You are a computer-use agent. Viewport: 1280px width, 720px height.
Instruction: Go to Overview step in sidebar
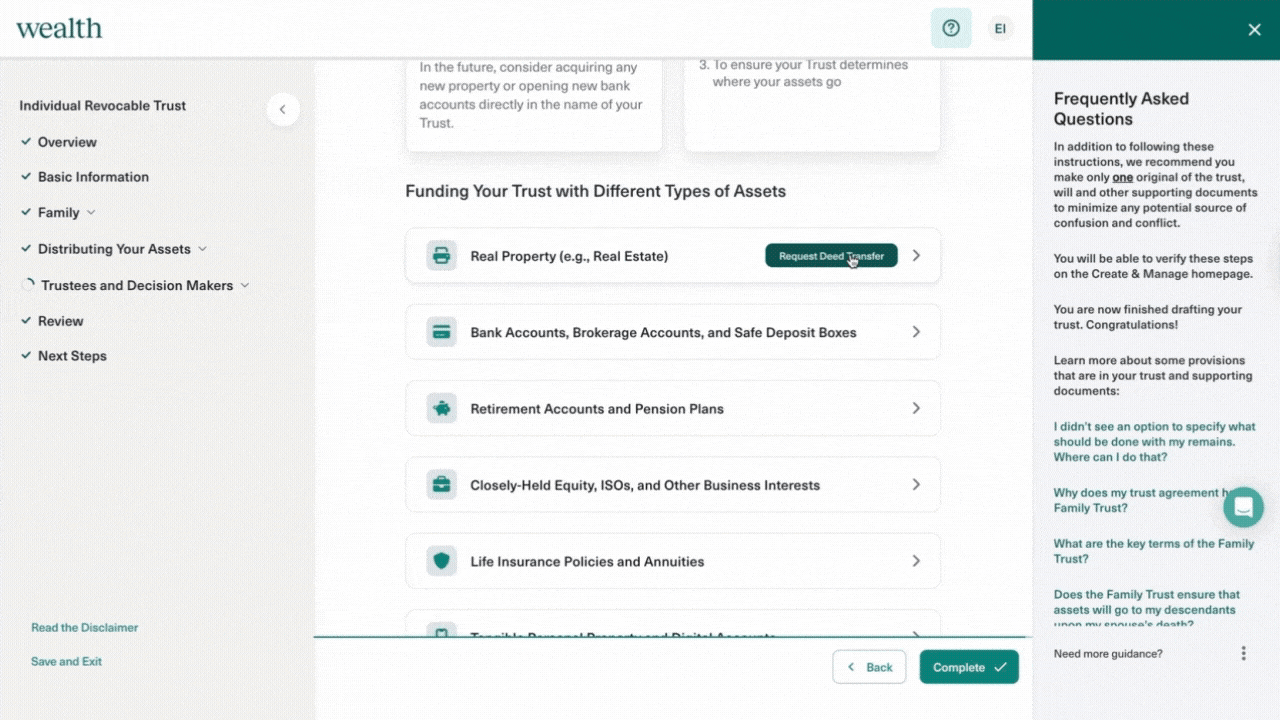67,142
